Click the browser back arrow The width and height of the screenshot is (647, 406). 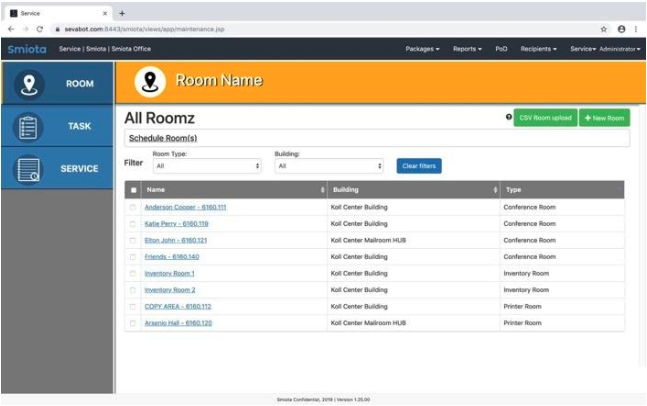tap(11, 29)
